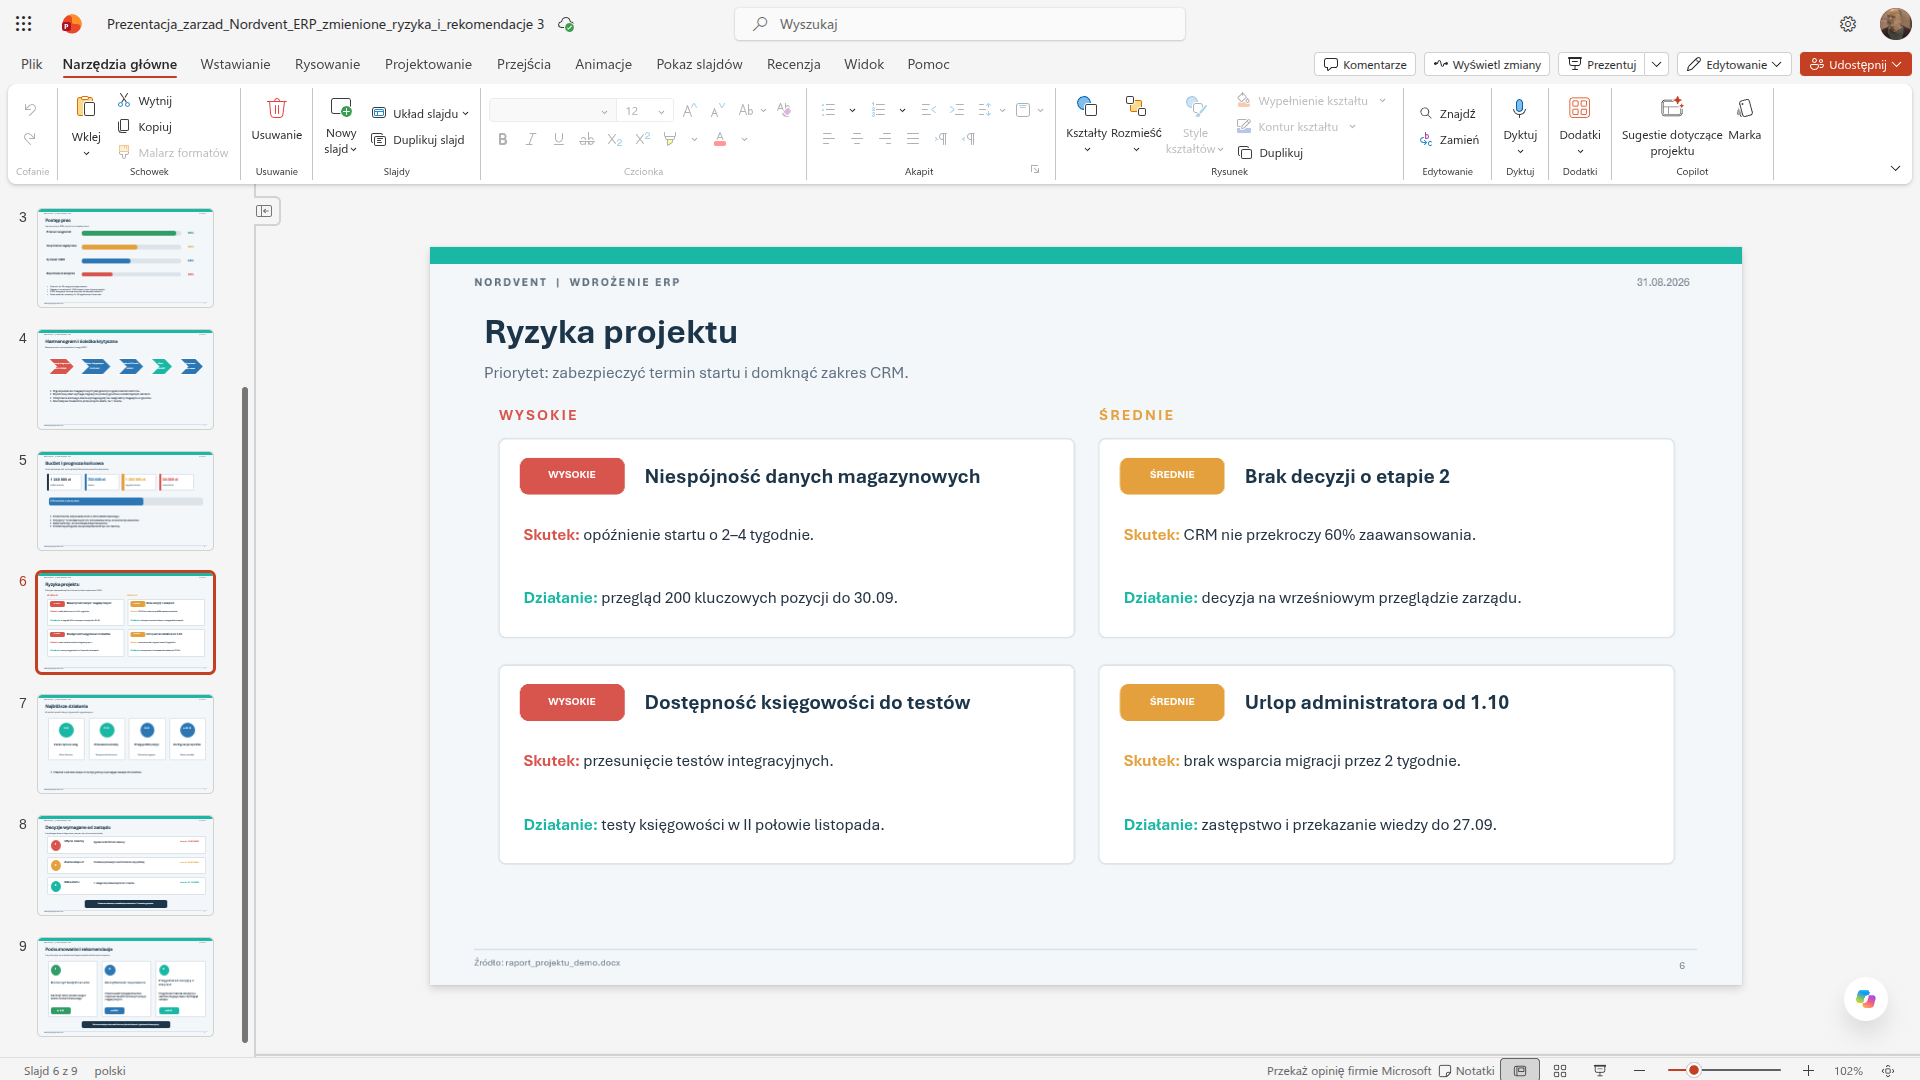The image size is (1920, 1080).
Task: Expand the Prezentuj options arrow
Action: [x=1657, y=64]
